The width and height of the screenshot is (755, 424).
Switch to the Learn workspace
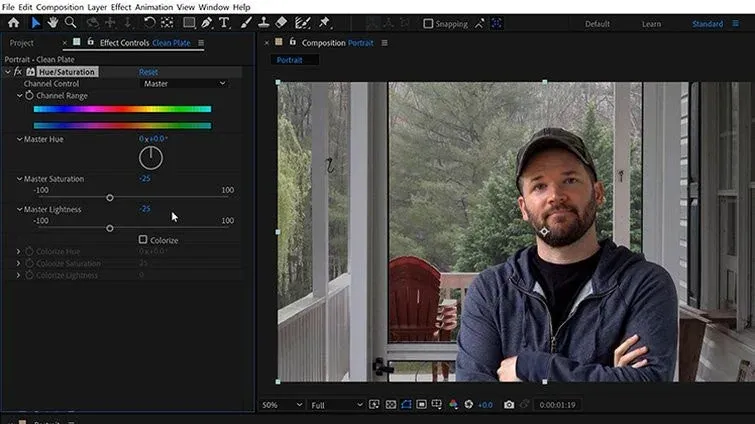pyautogui.click(x=651, y=24)
